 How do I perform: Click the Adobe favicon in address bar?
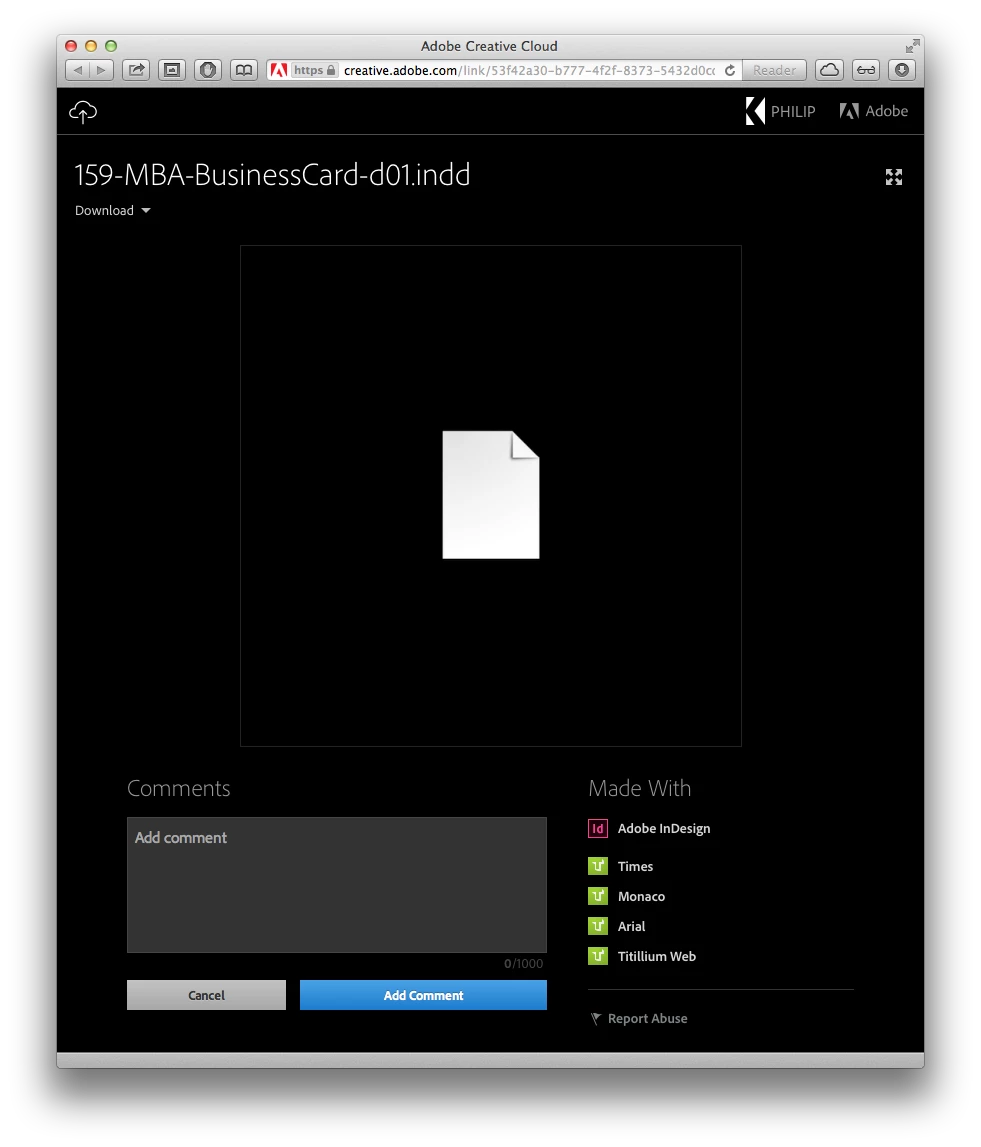click(278, 70)
